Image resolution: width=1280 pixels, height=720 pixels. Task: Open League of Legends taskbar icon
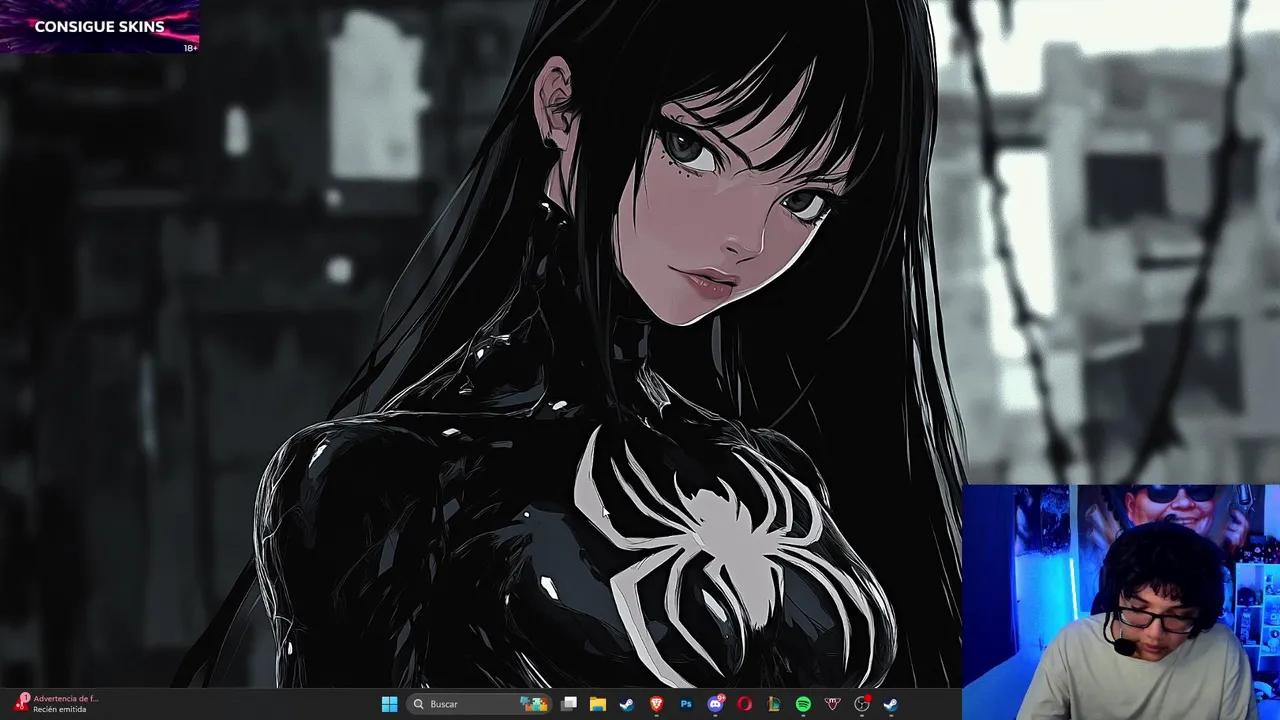tap(774, 704)
